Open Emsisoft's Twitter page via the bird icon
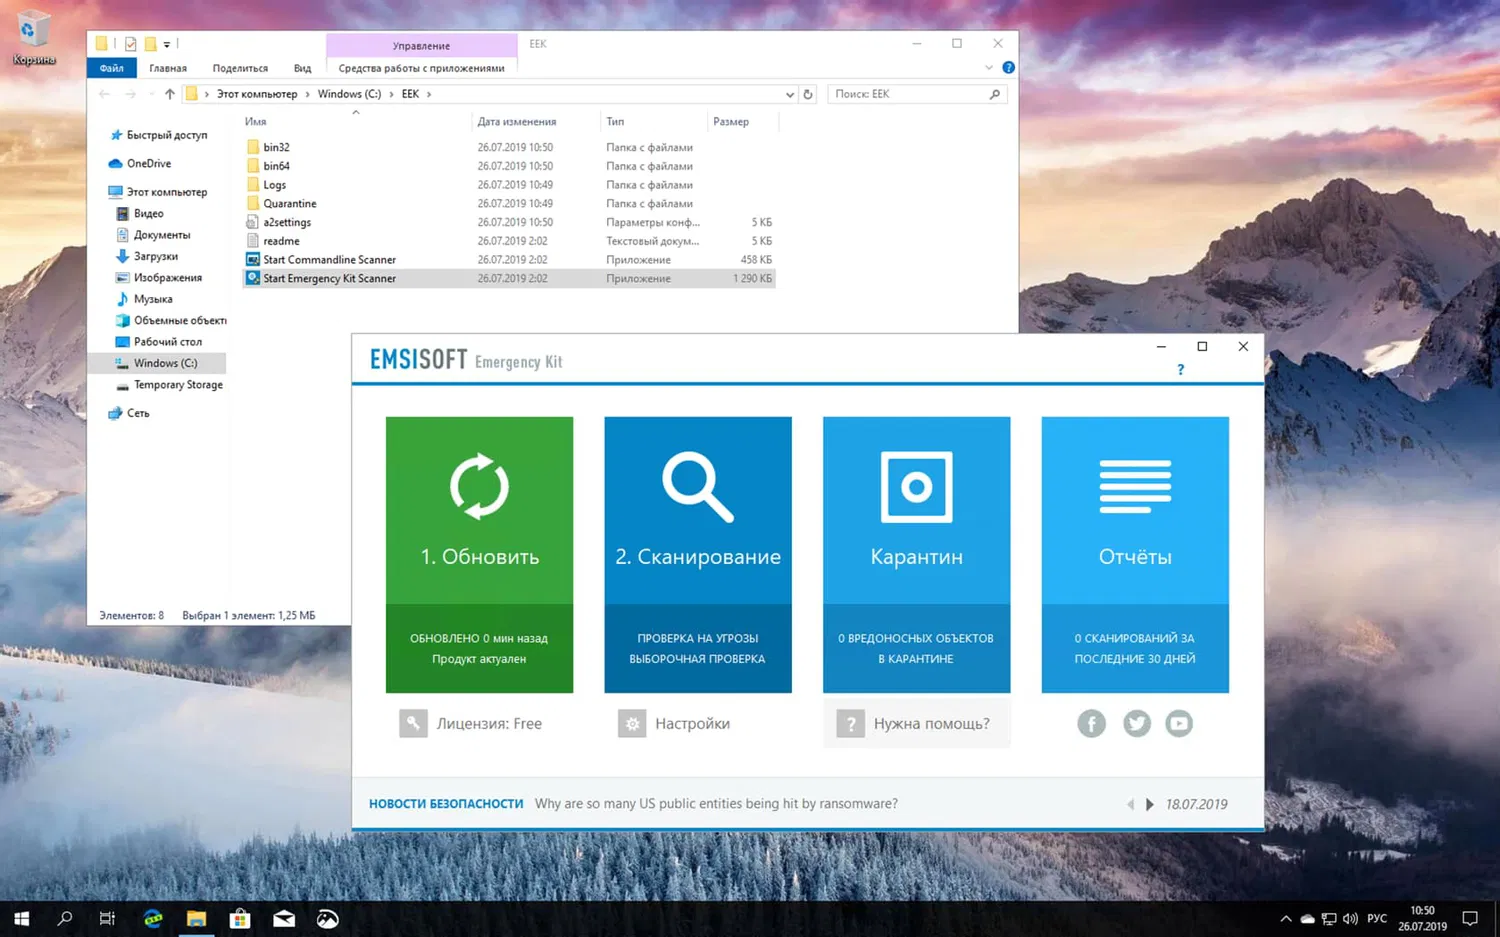This screenshot has height=937, width=1500. pyautogui.click(x=1136, y=723)
